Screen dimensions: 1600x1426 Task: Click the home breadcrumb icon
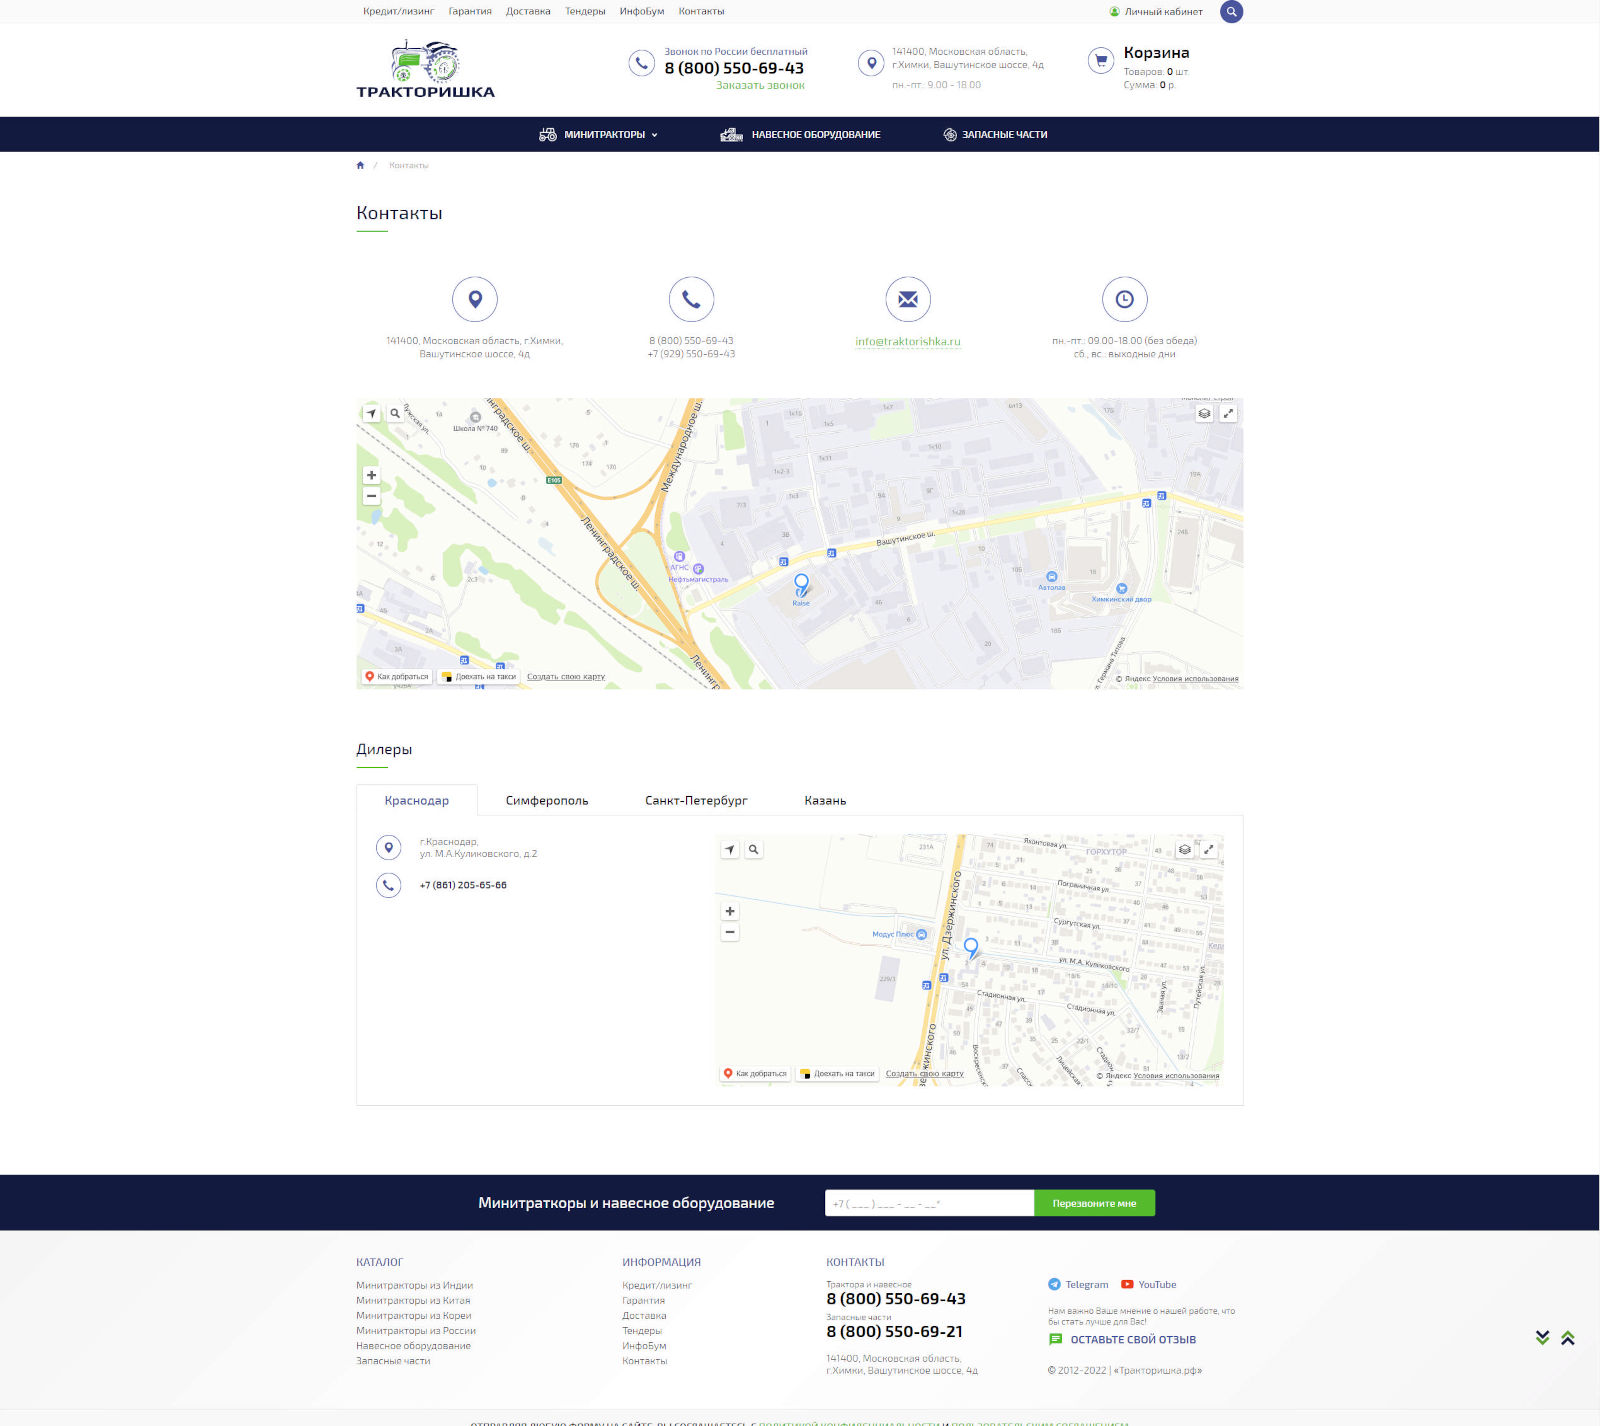pyautogui.click(x=360, y=165)
